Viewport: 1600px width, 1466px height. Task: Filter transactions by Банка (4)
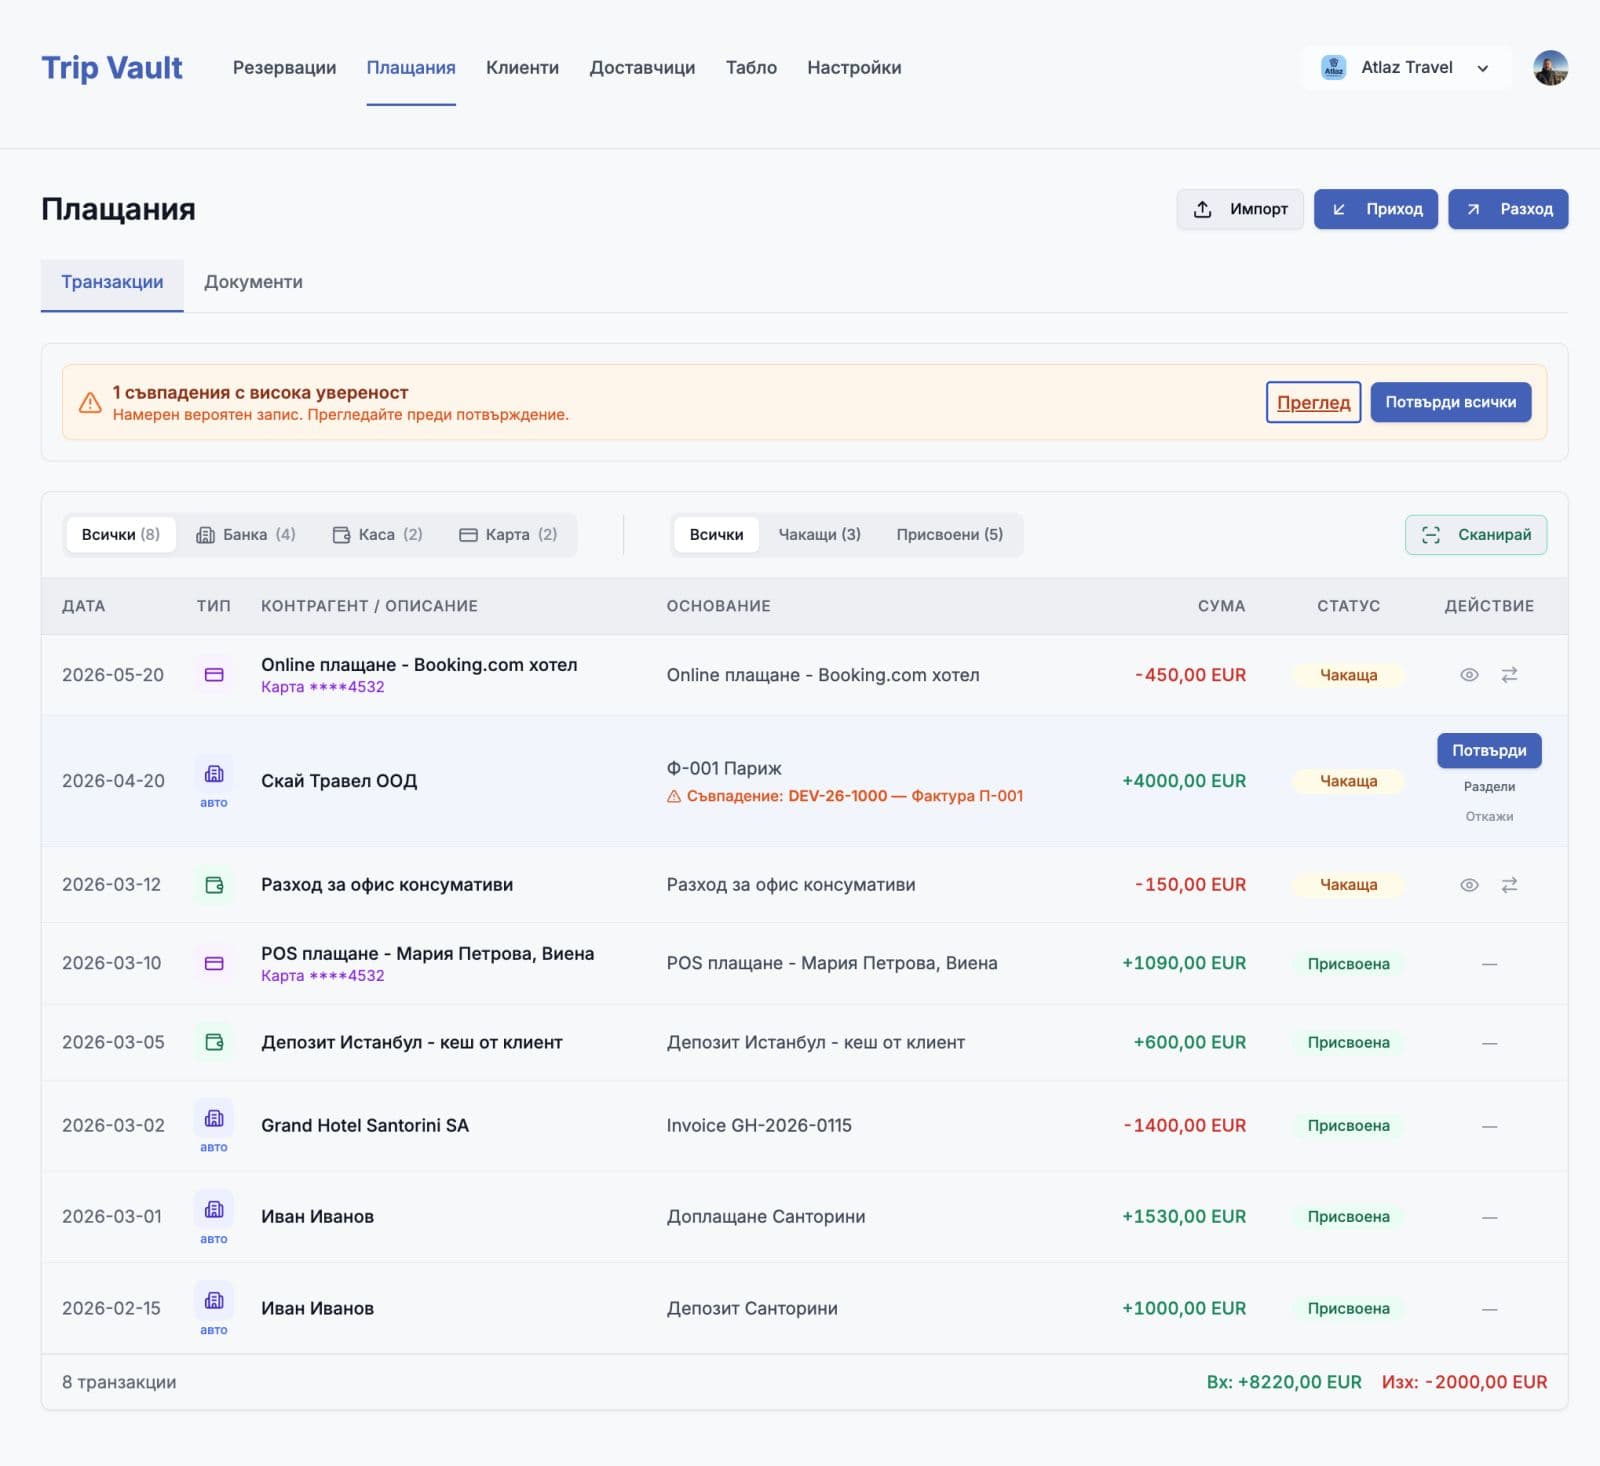coord(246,534)
